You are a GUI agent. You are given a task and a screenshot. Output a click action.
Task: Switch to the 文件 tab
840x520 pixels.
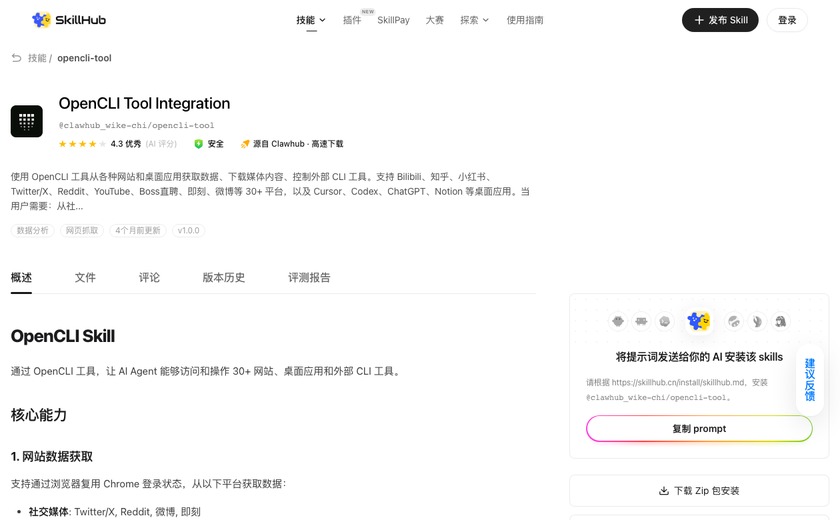coord(85,277)
